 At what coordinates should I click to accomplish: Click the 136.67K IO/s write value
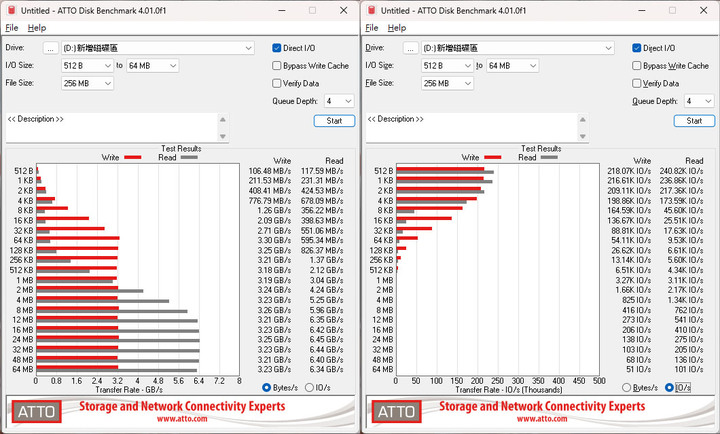coord(629,220)
